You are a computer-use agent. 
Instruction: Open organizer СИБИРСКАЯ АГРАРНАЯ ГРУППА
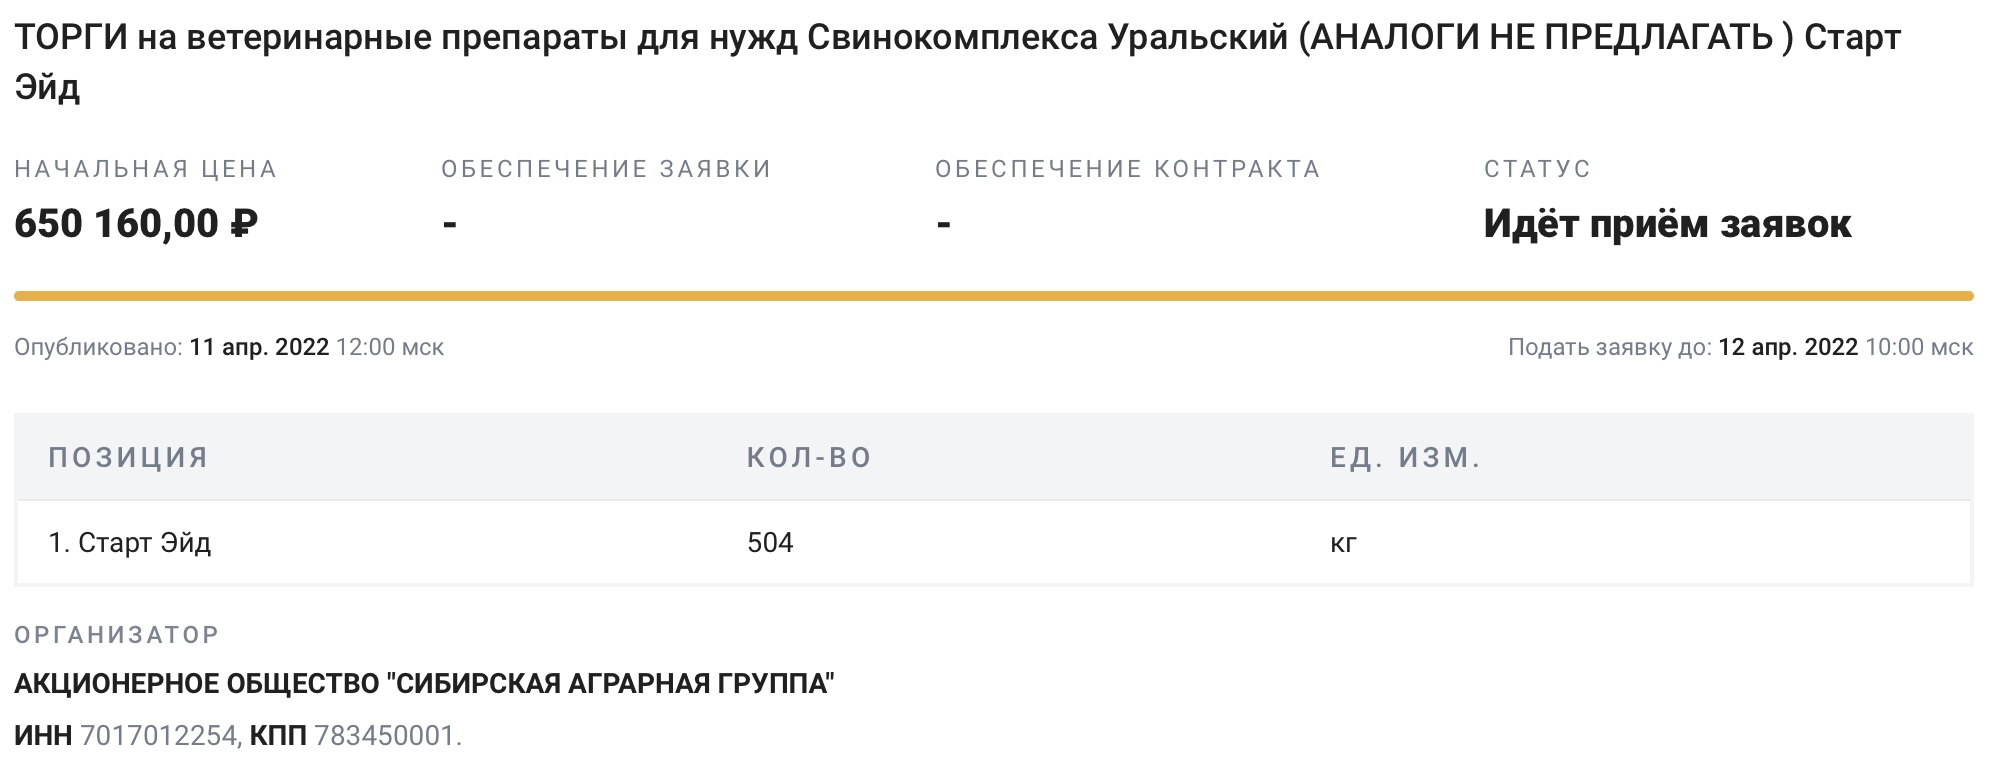coord(424,685)
